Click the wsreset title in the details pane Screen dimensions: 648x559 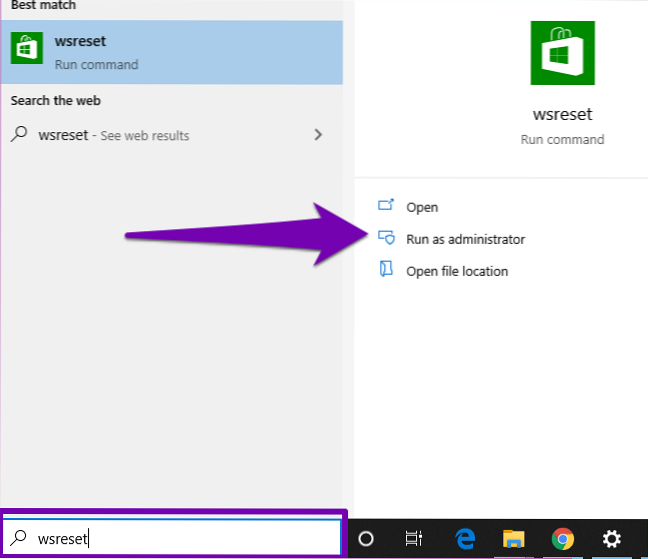coord(562,115)
